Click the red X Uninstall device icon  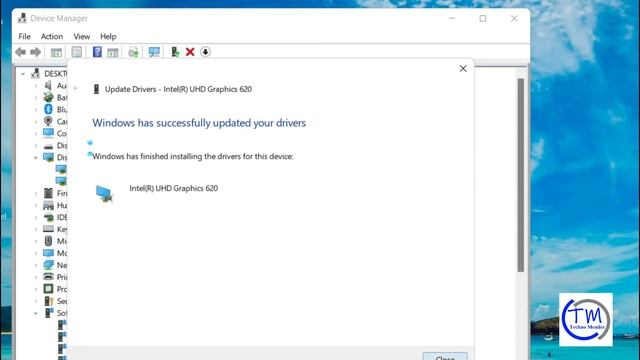(x=190, y=52)
